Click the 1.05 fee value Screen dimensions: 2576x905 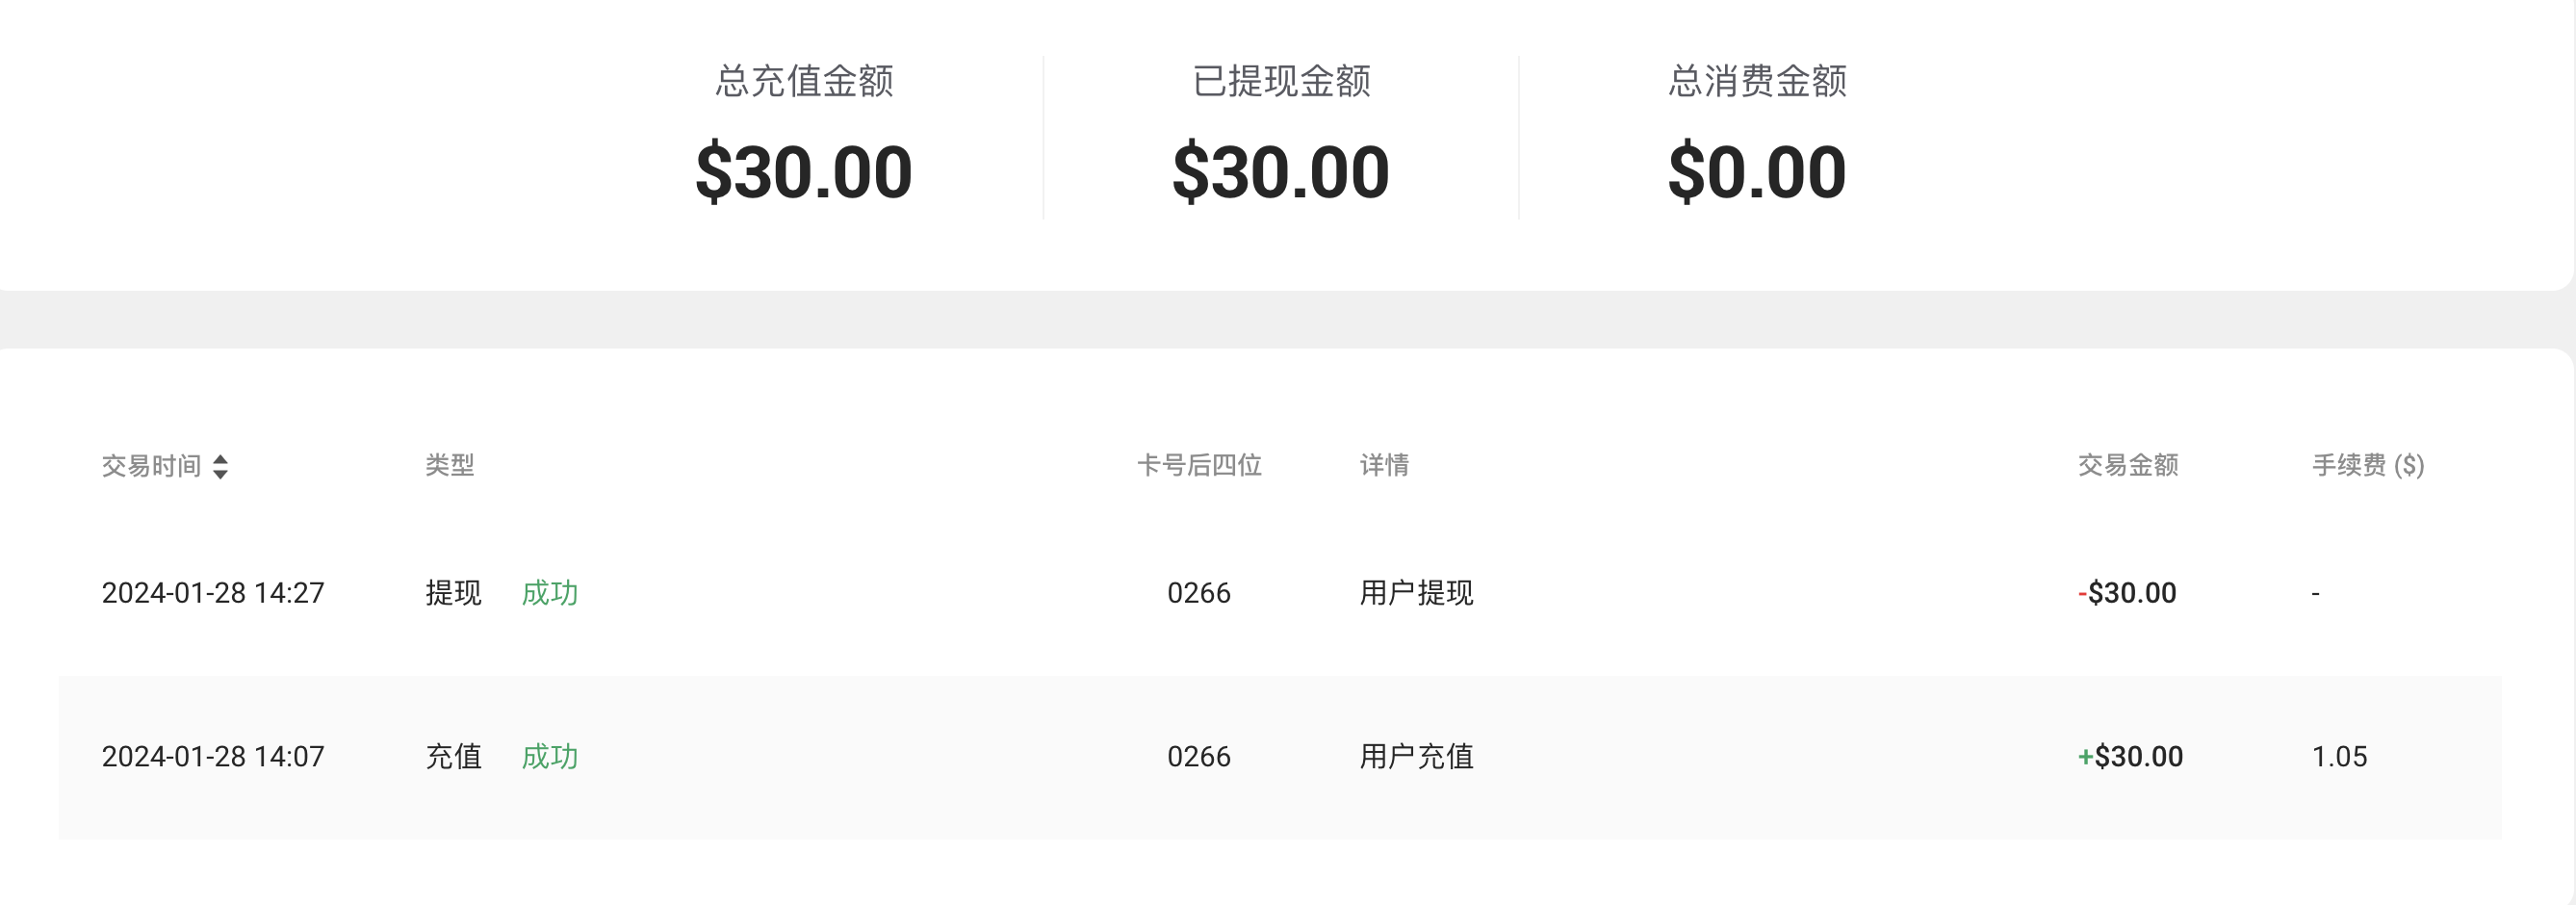pyautogui.click(x=2339, y=757)
